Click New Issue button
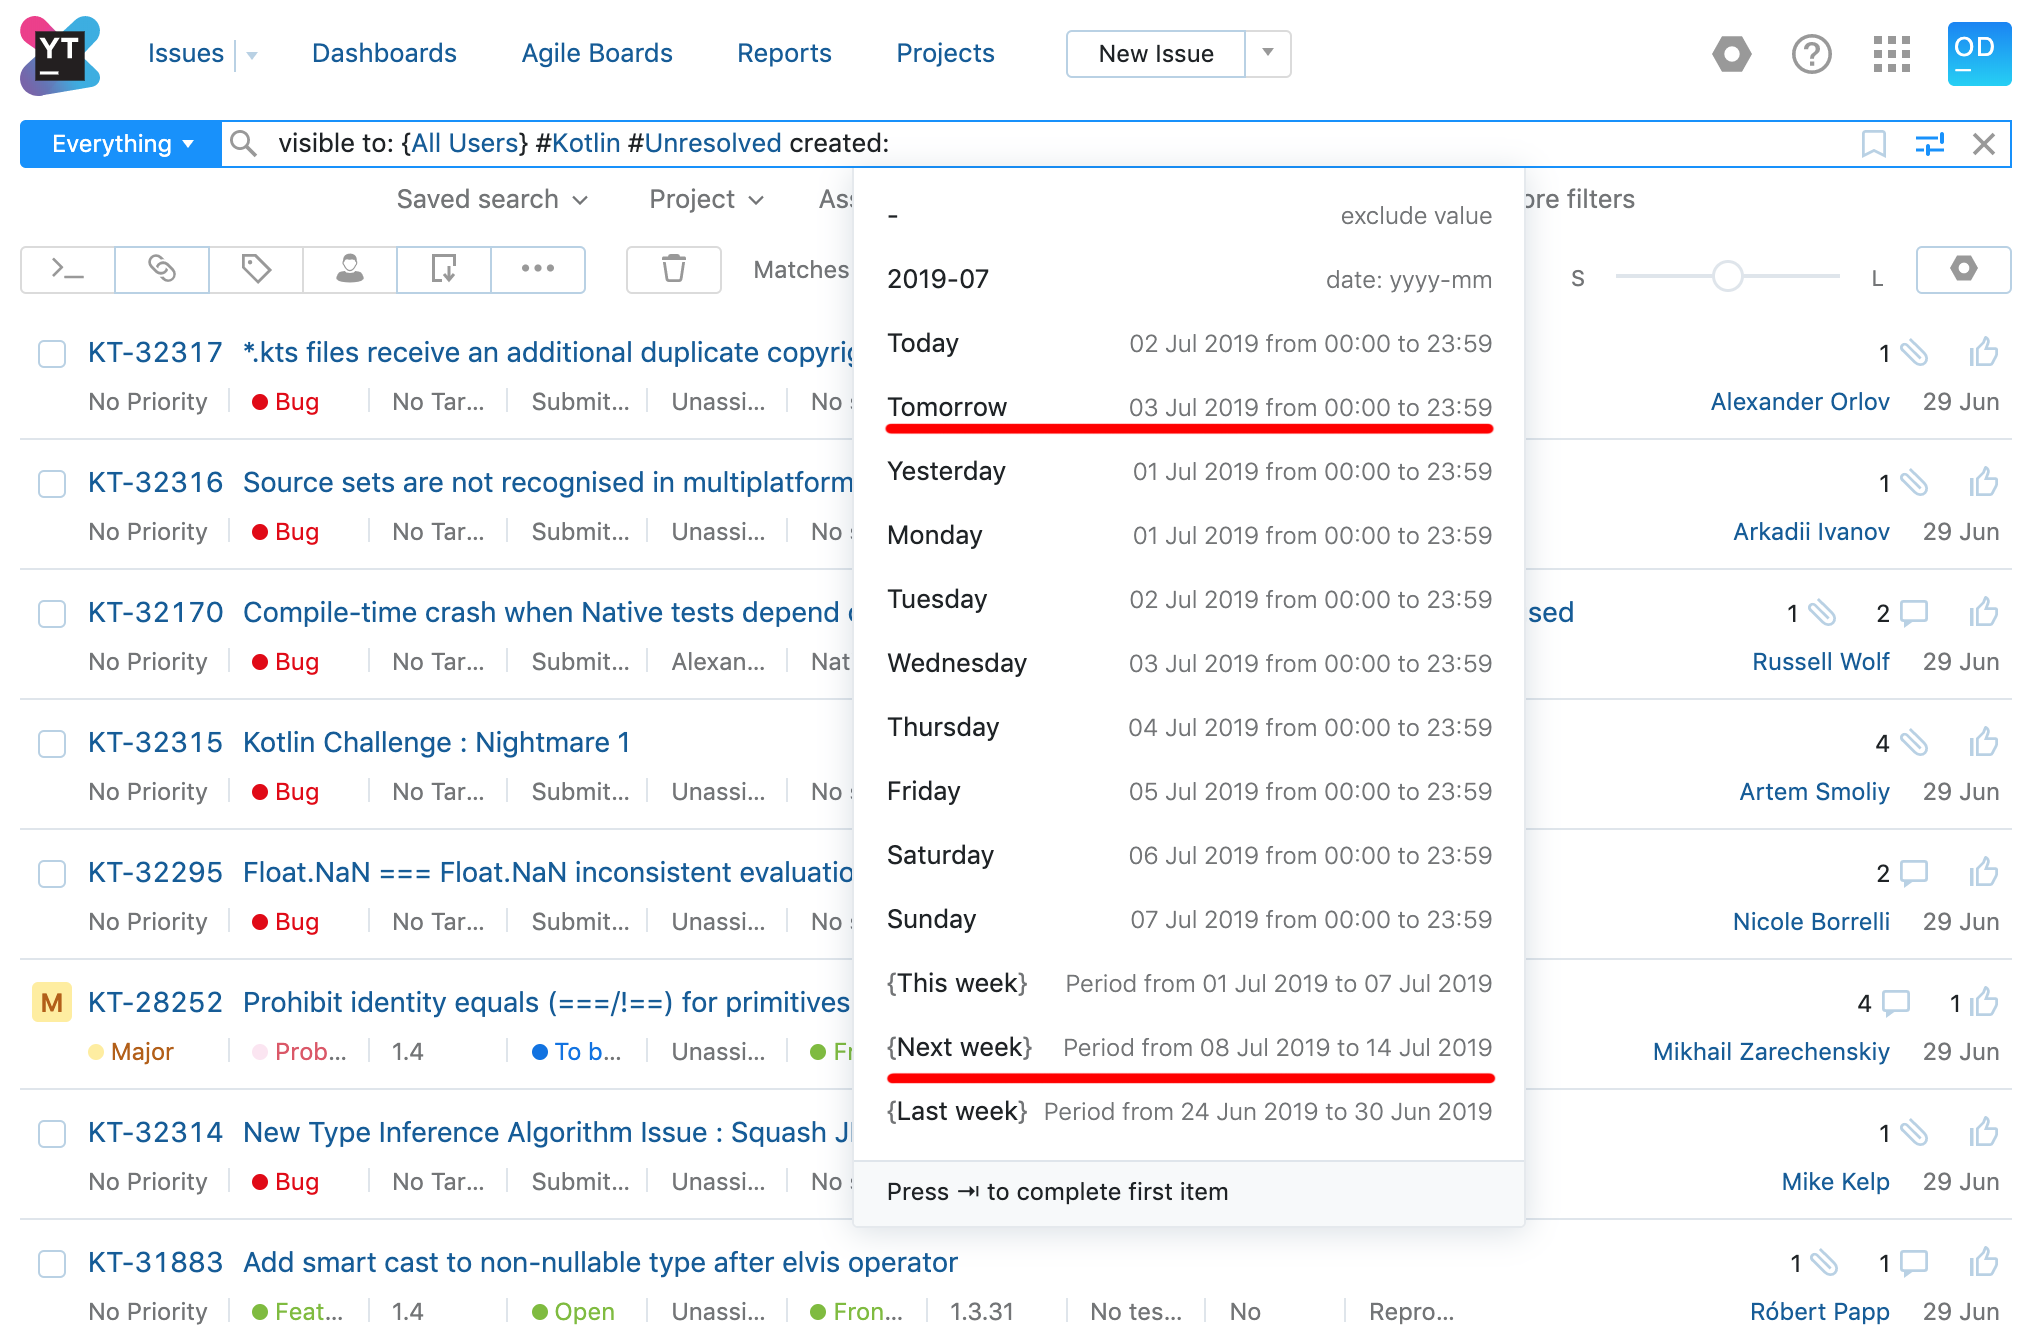The image size is (2032, 1344). point(1156,54)
